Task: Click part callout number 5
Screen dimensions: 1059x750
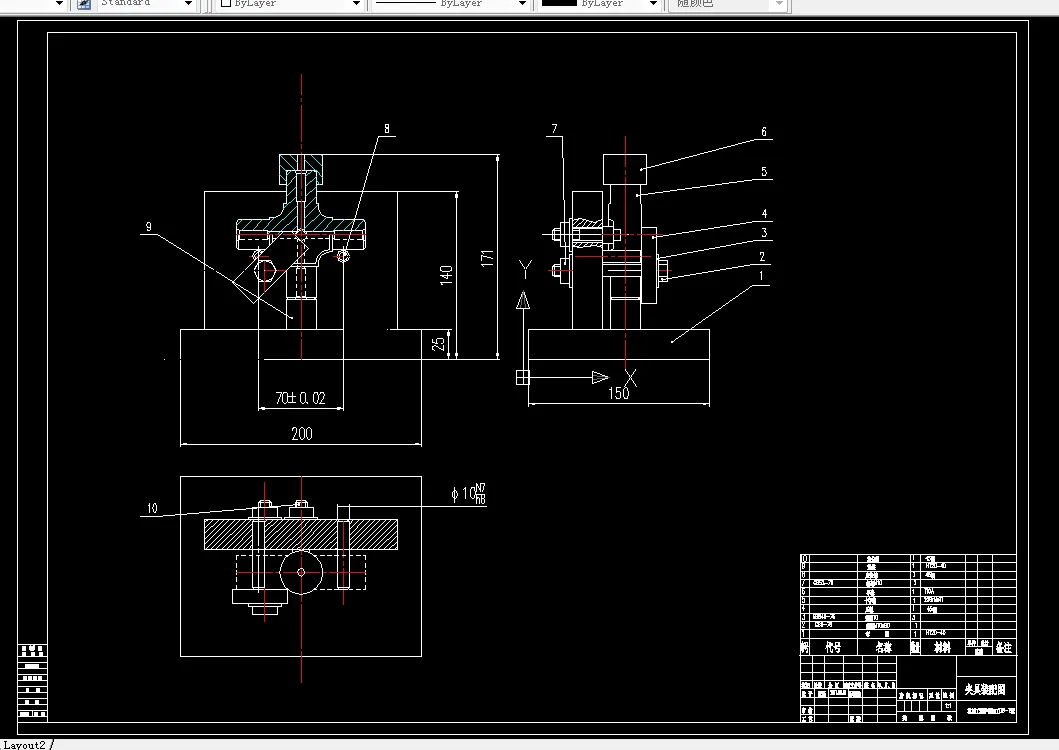Action: click(x=764, y=172)
